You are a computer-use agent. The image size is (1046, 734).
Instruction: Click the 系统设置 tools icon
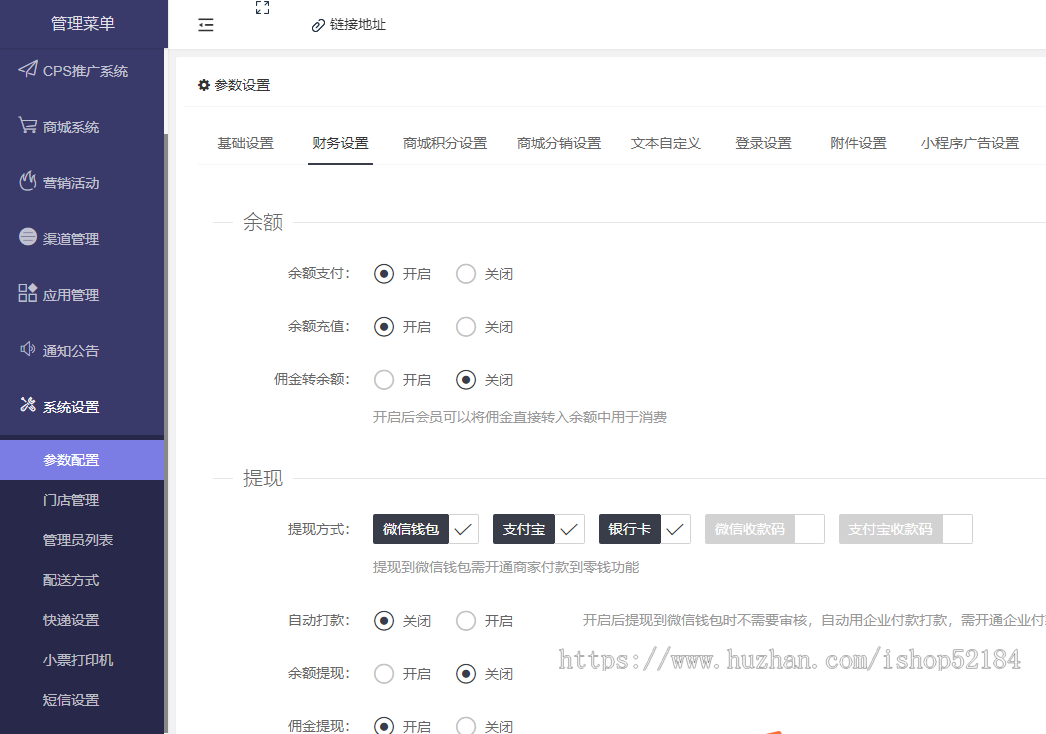(x=27, y=404)
